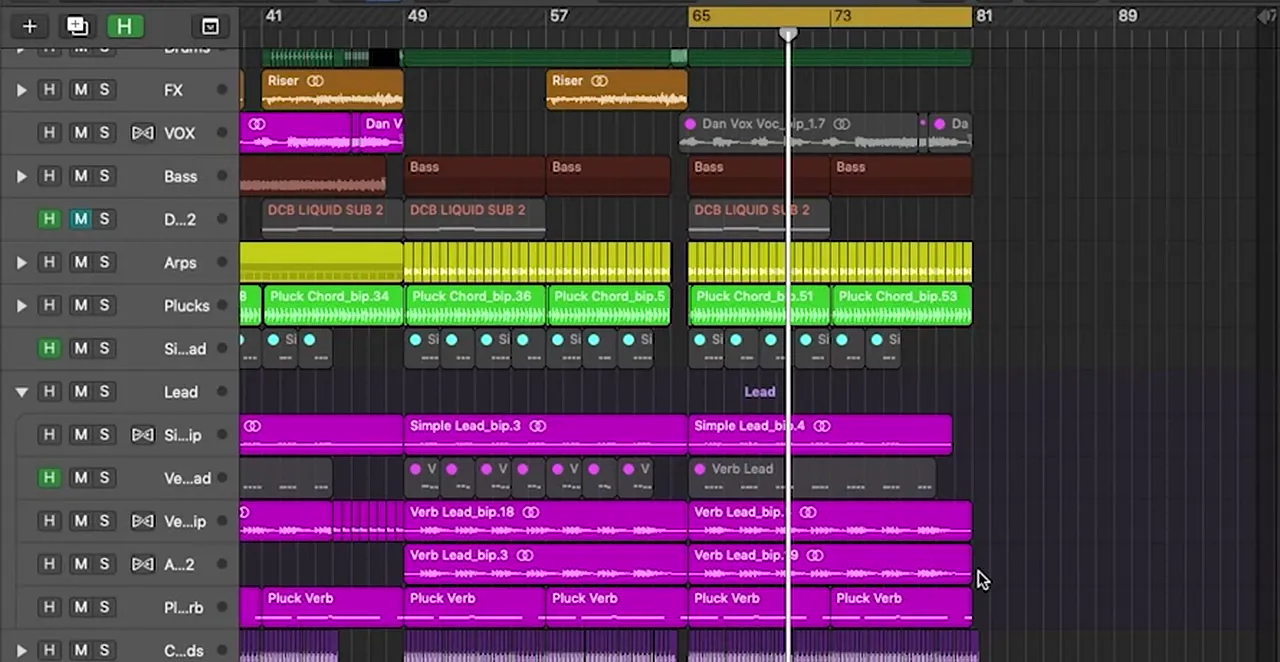This screenshot has height=662, width=1280.
Task: Enable hide on the Bass track
Action: pos(48,176)
